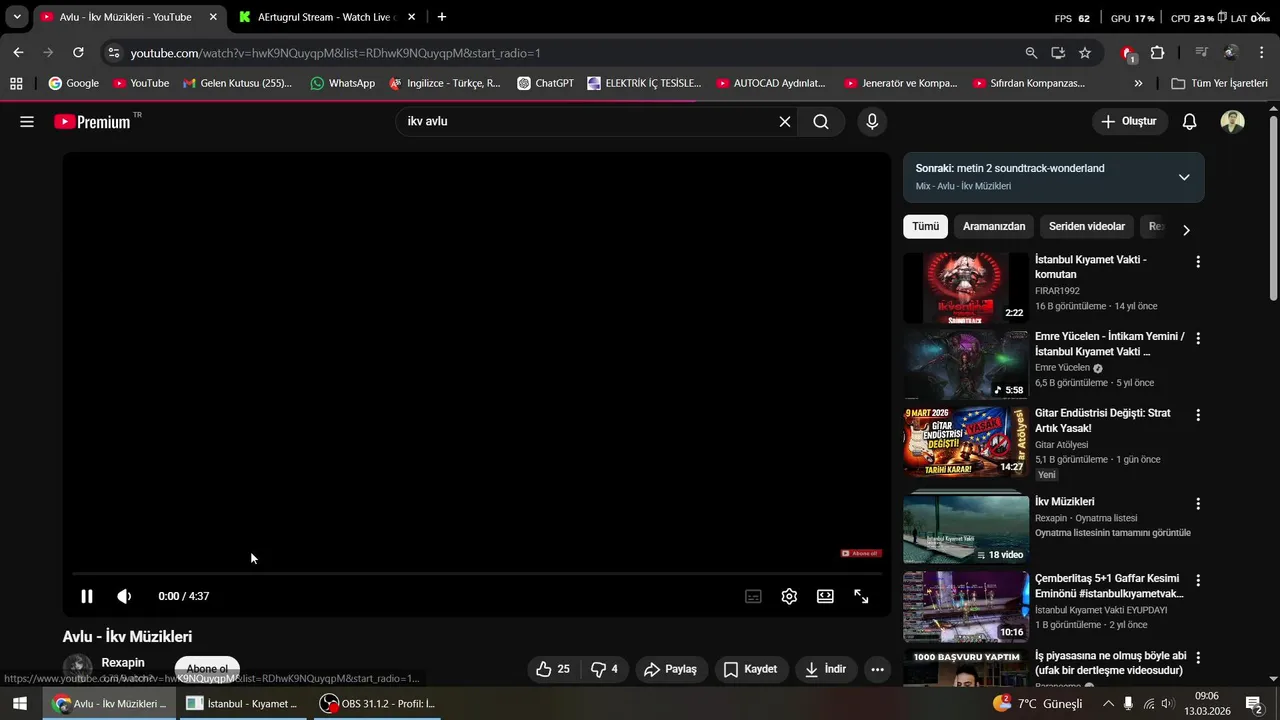Open options for İstanbul Kıyamet Vakti - komutan
This screenshot has width=1280, height=720.
[1198, 262]
